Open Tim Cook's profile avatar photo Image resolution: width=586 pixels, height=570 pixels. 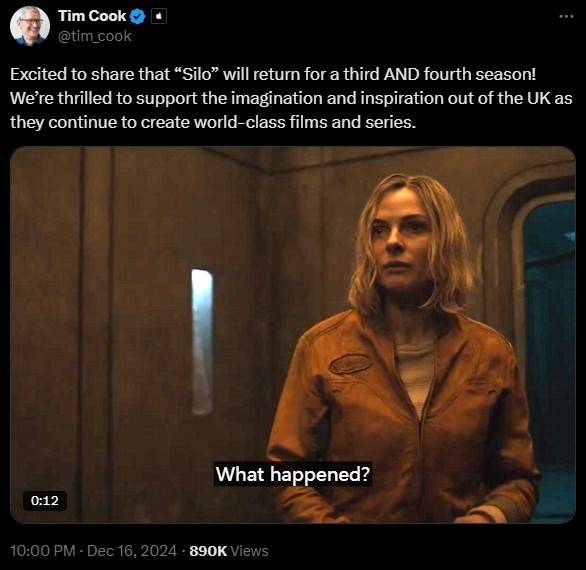pyautogui.click(x=30, y=26)
